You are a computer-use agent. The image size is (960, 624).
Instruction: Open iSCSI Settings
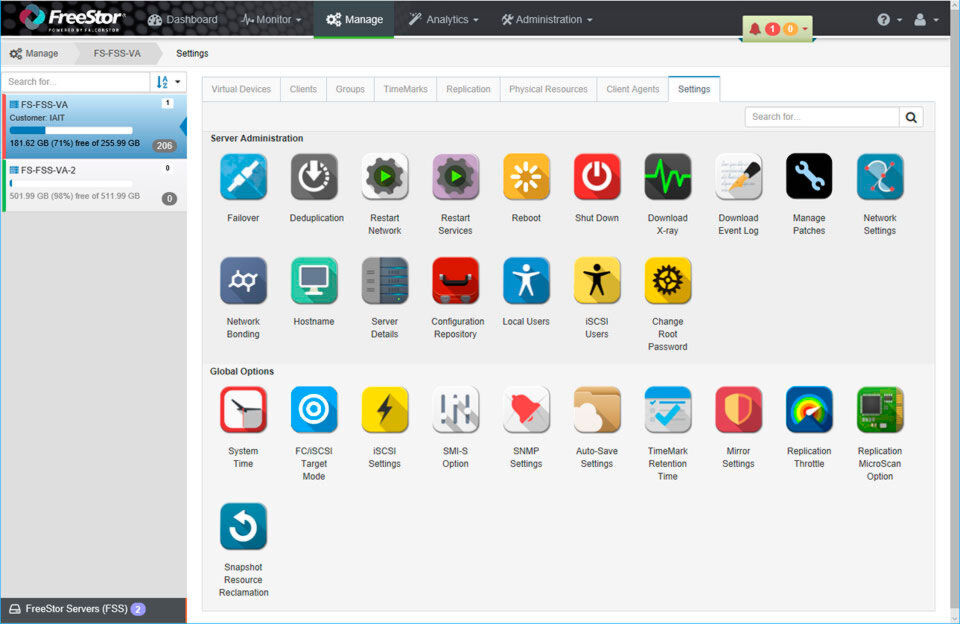click(x=384, y=410)
